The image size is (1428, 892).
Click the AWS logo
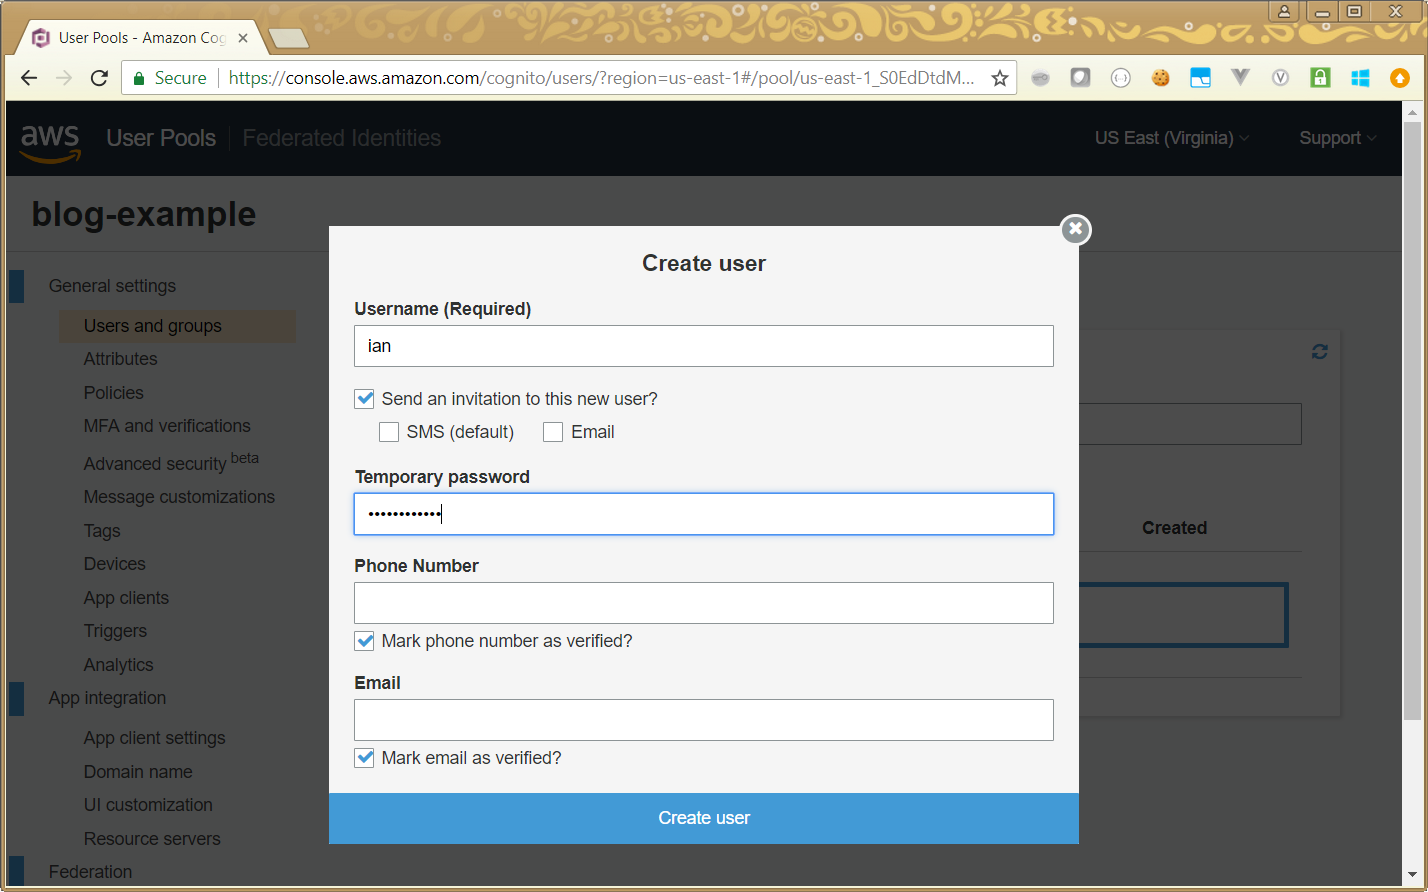click(x=50, y=140)
